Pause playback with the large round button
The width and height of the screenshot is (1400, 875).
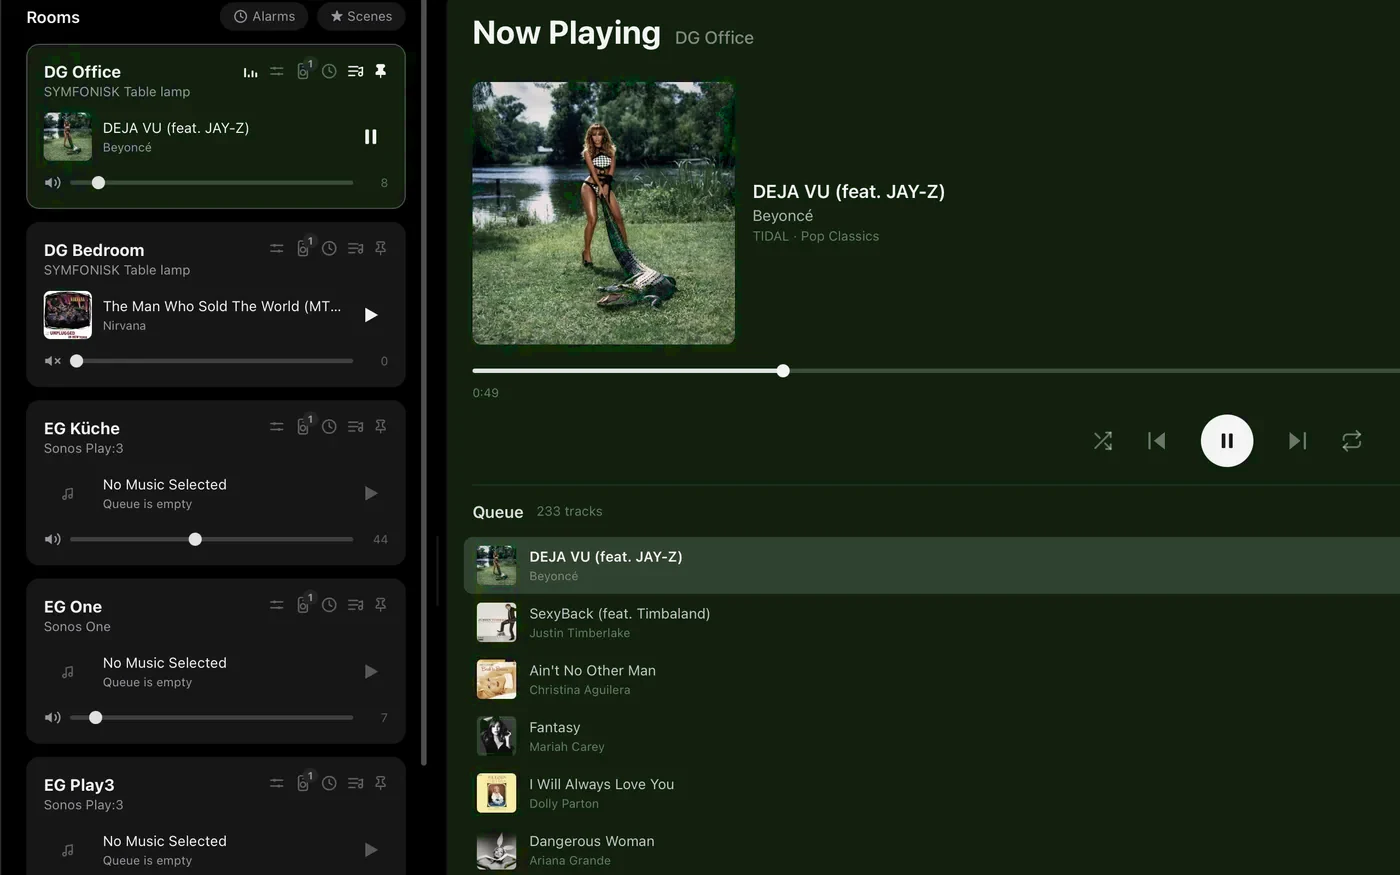click(1227, 441)
